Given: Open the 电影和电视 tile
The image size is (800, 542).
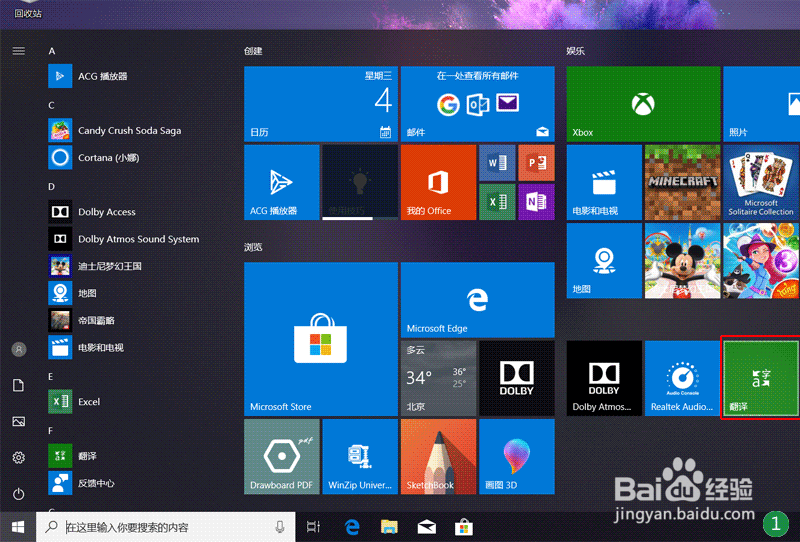Looking at the screenshot, I should tap(604, 183).
